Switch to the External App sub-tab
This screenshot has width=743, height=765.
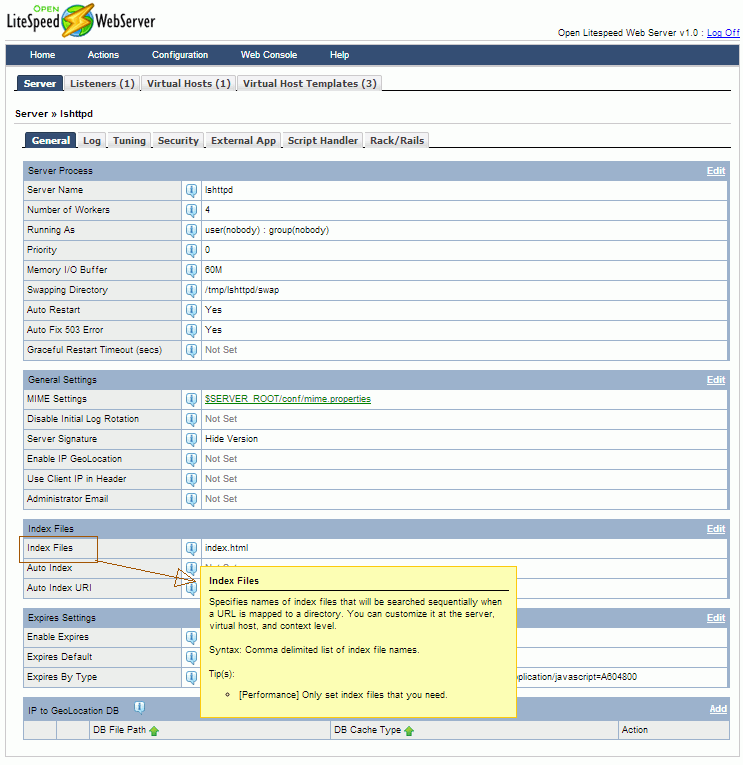[243, 141]
